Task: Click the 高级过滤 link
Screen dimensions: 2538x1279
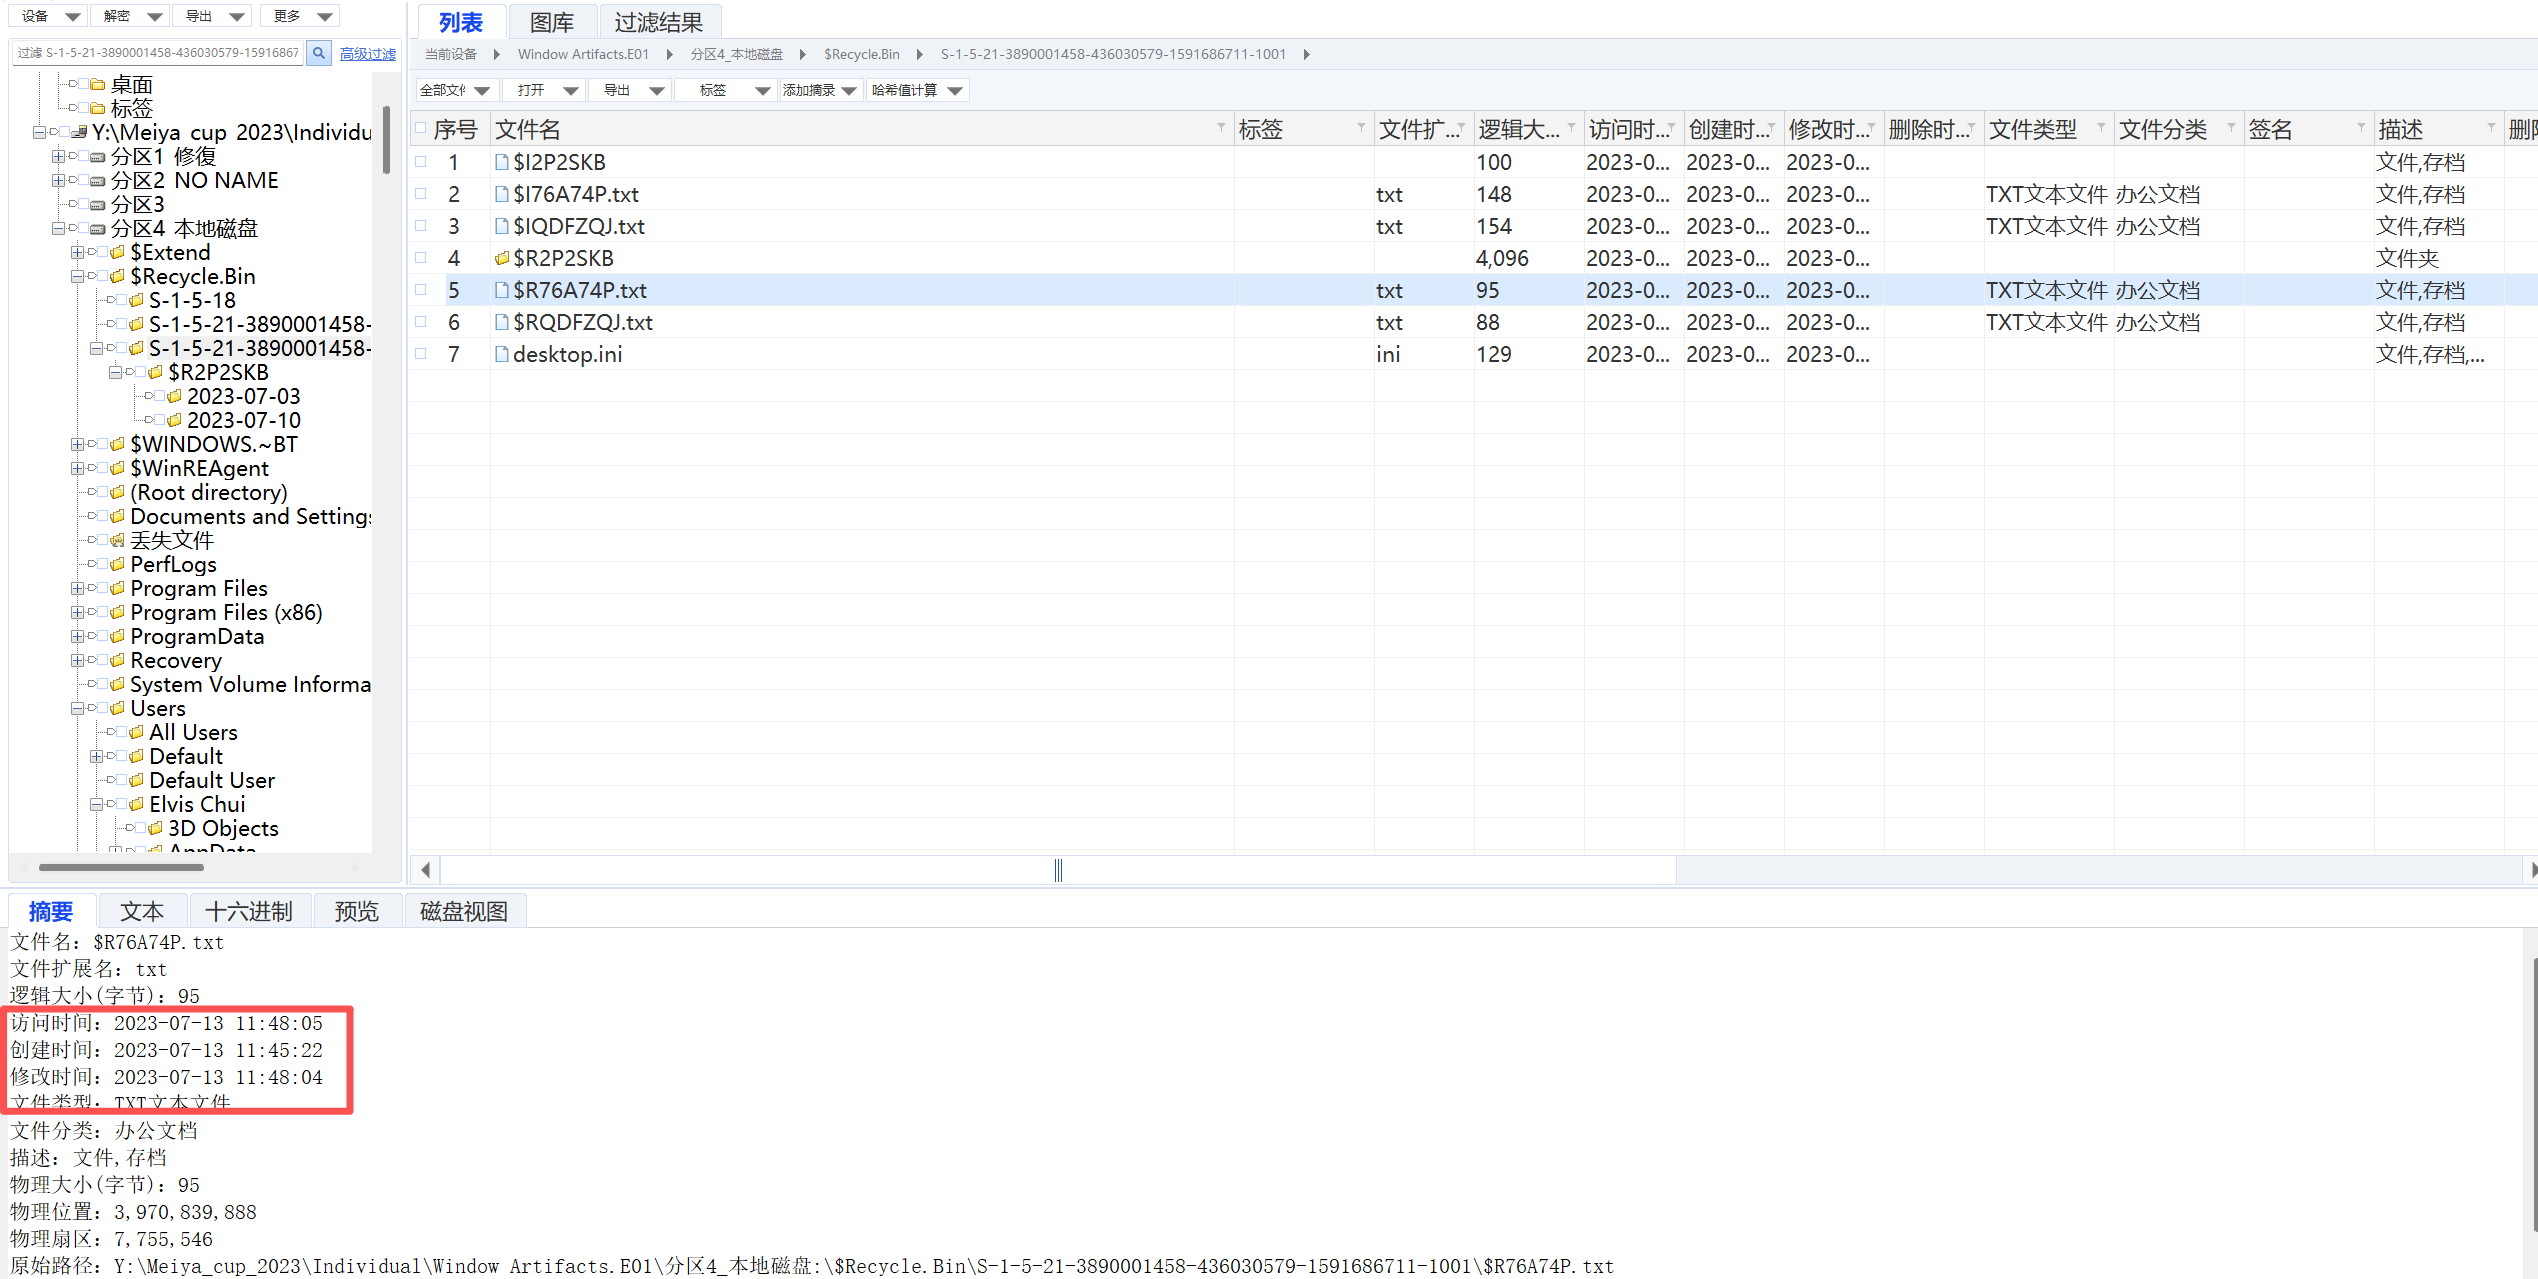Action: [x=367, y=54]
